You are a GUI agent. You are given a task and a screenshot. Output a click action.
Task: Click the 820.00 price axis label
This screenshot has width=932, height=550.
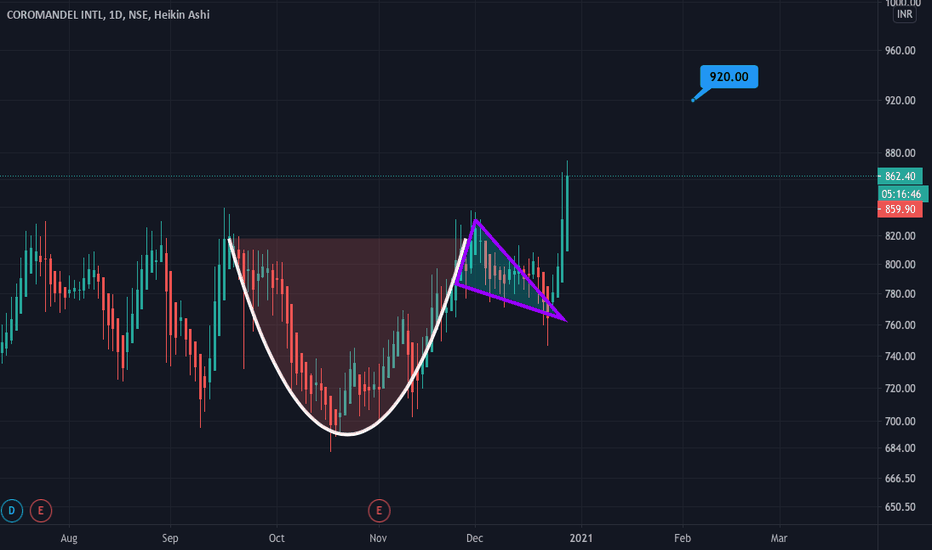click(900, 236)
